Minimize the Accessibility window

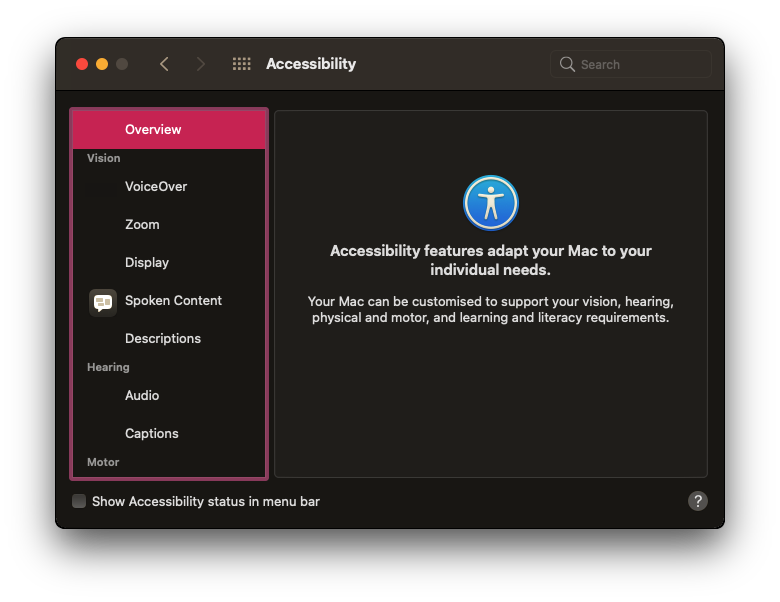102,64
